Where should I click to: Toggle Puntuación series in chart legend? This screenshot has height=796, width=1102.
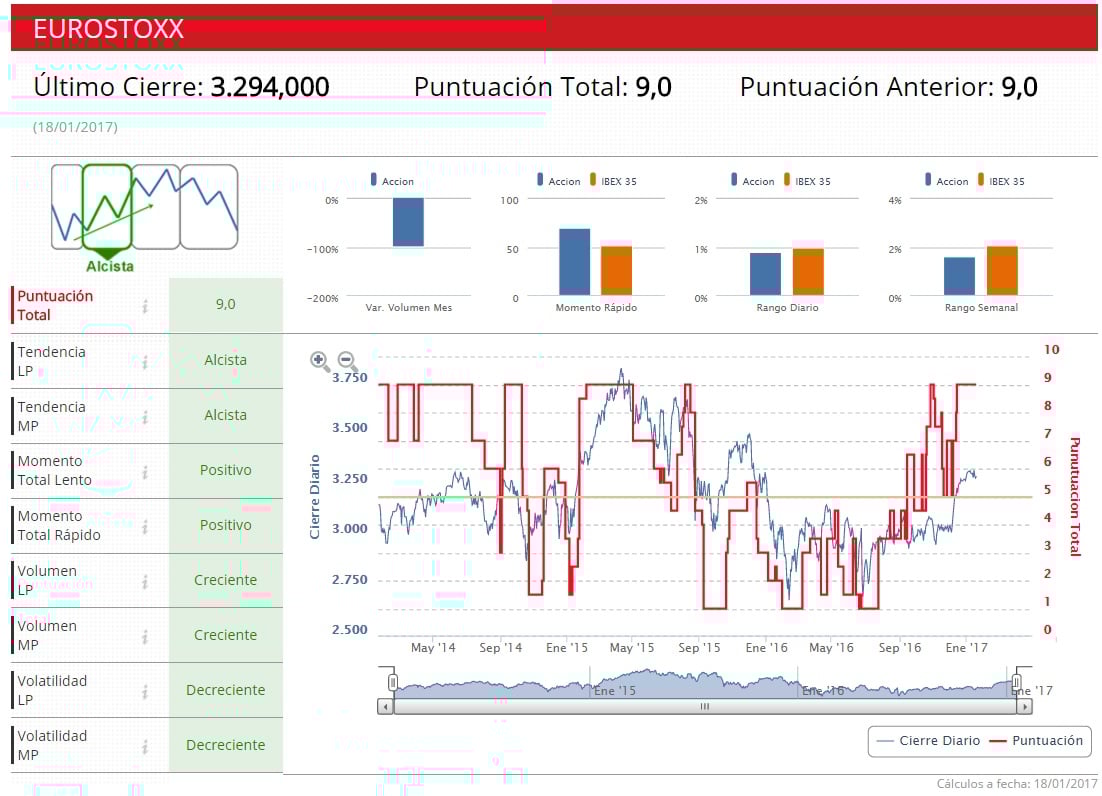click(1036, 740)
